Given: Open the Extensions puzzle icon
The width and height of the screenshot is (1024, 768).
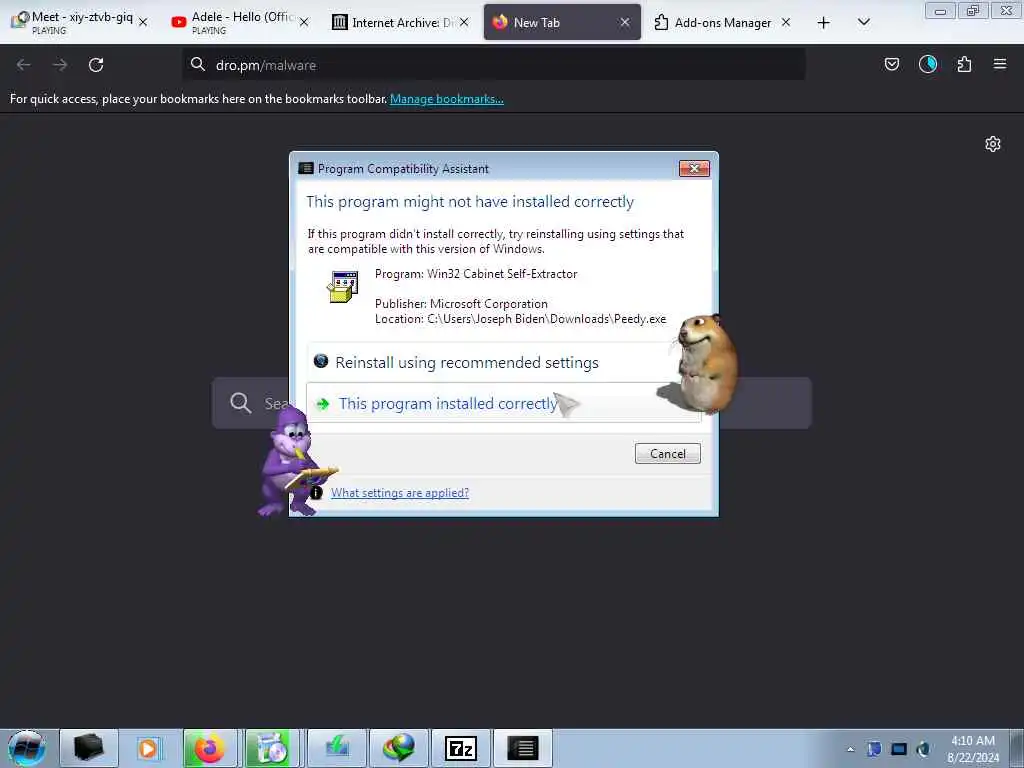Looking at the screenshot, I should coord(964,64).
